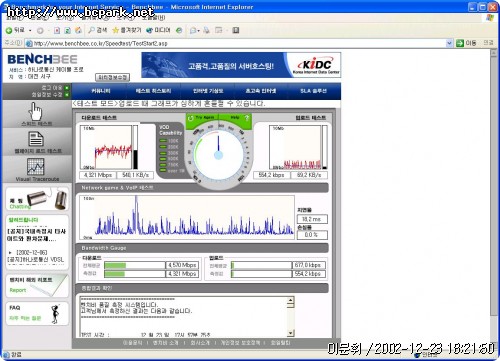Image resolution: width=500 pixels, height=361 pixels.
Task: Click the Try Again button
Action: click(x=204, y=118)
